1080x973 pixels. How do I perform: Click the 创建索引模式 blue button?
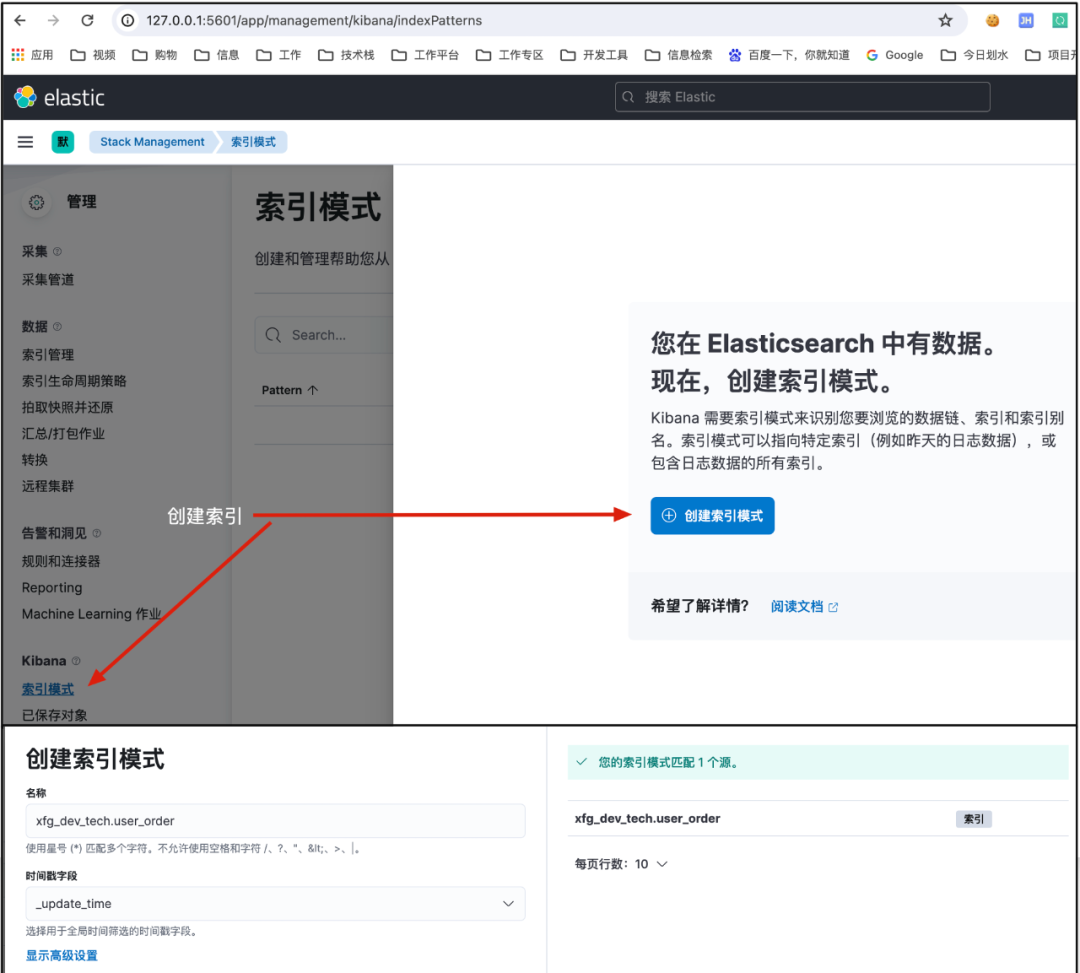tap(712, 516)
